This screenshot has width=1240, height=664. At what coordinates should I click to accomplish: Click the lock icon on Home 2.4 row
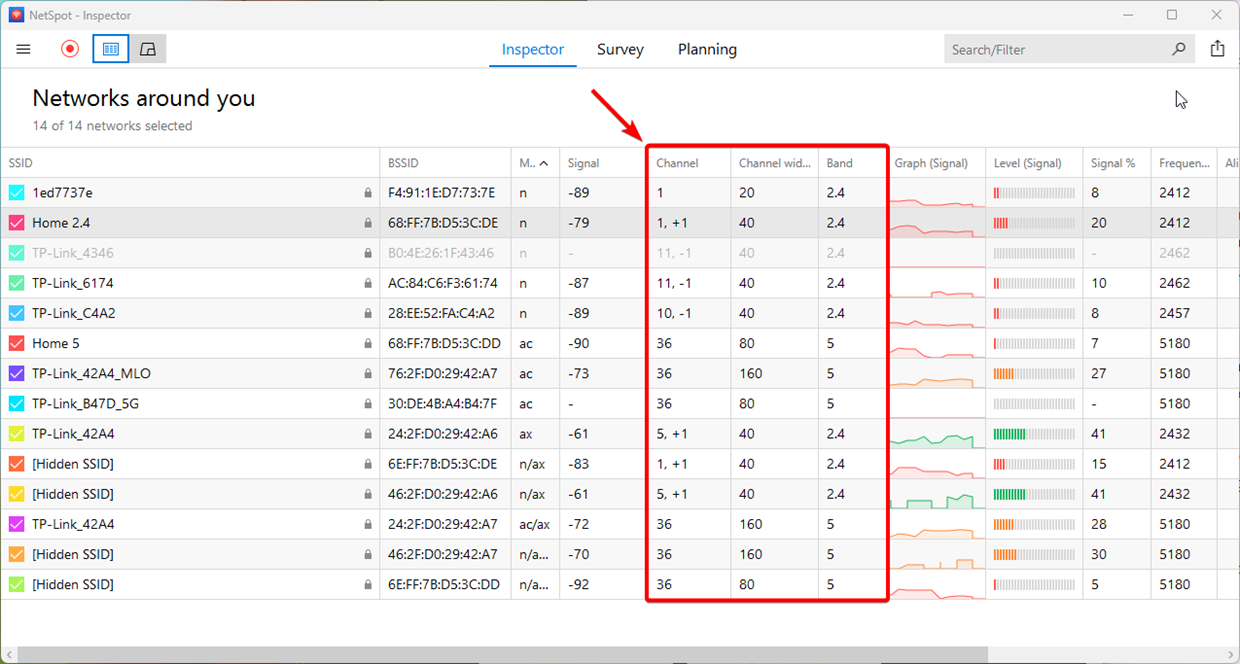[x=368, y=223]
